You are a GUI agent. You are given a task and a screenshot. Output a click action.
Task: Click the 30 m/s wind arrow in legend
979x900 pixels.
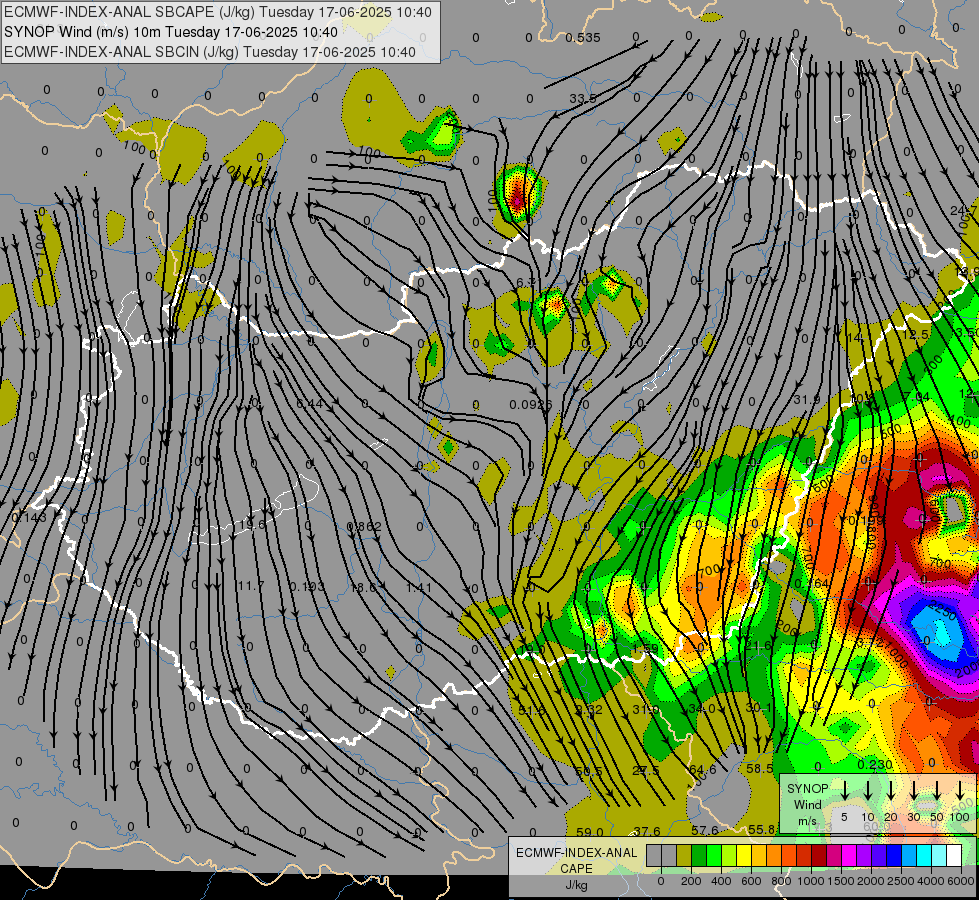913,790
